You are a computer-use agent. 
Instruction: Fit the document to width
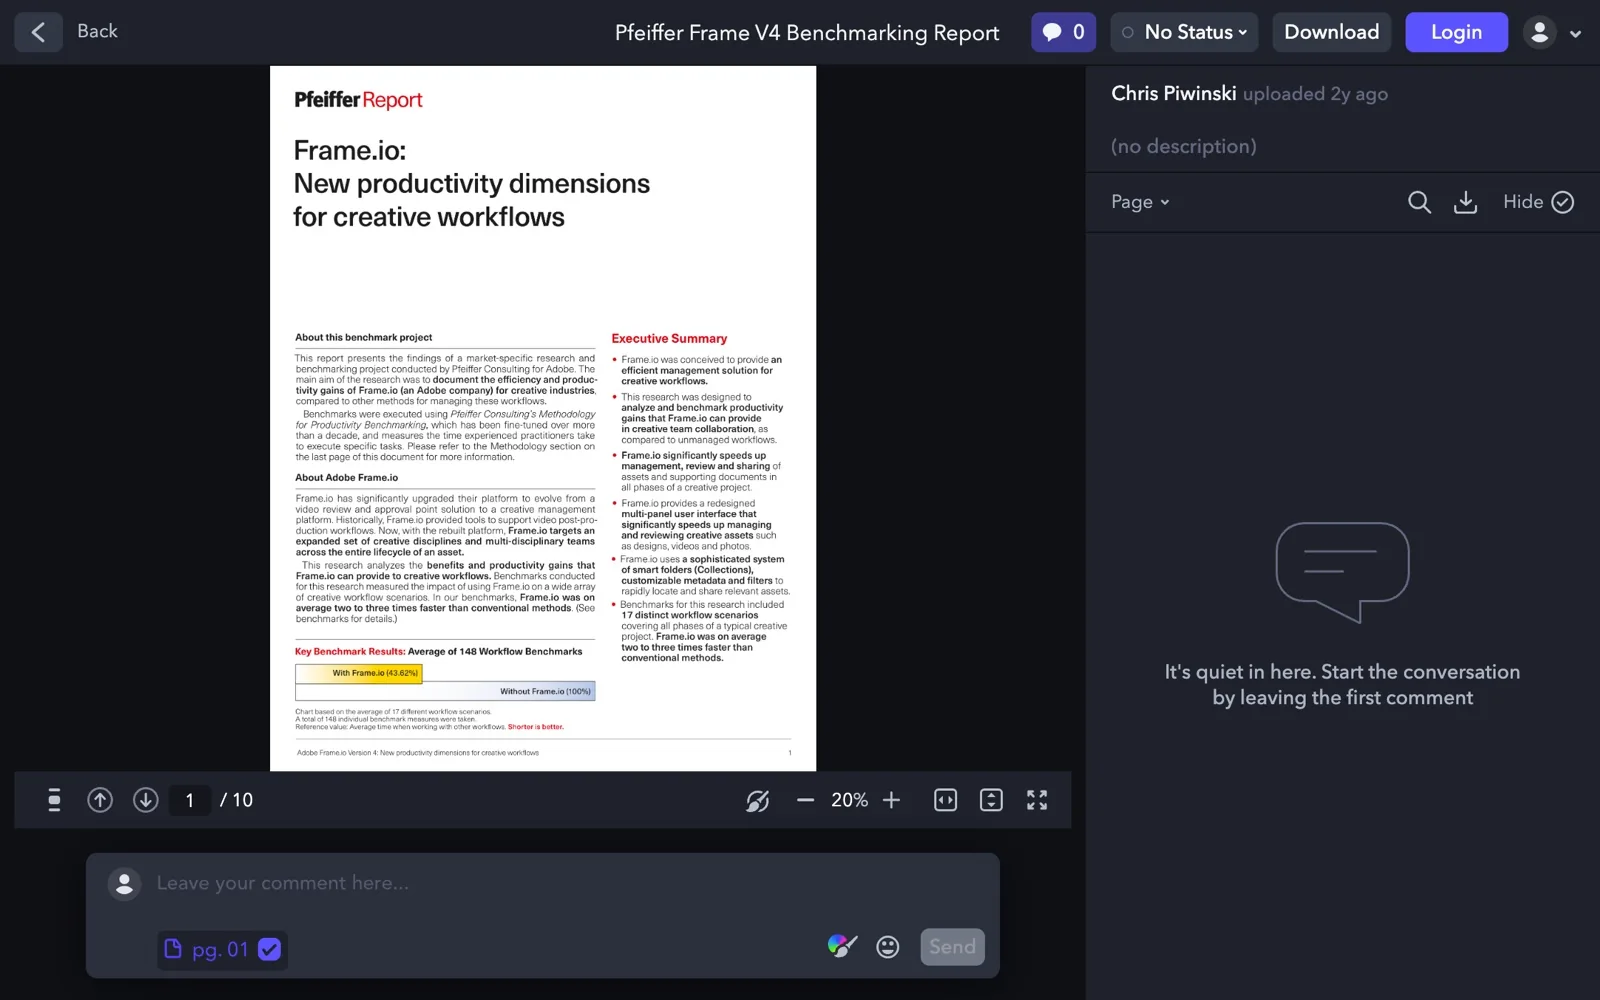[x=945, y=800]
